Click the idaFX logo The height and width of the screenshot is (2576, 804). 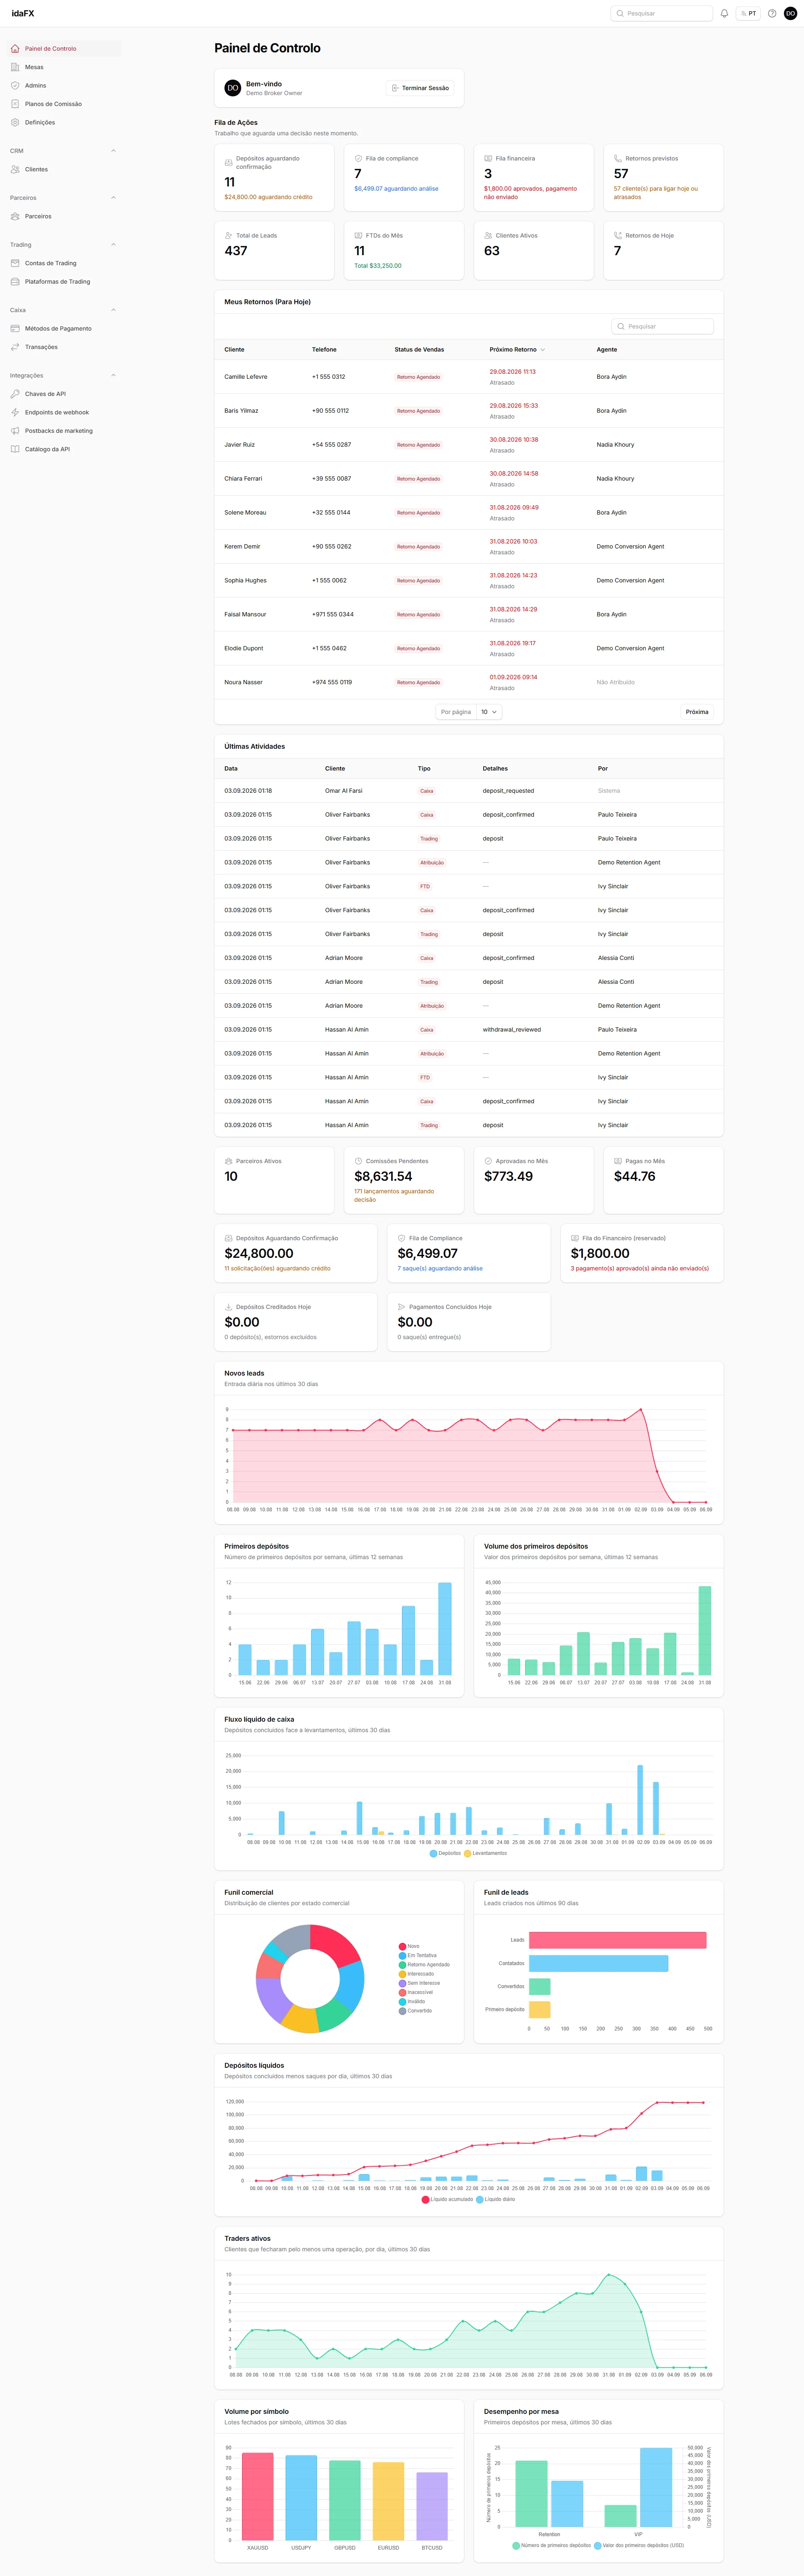click(x=23, y=13)
